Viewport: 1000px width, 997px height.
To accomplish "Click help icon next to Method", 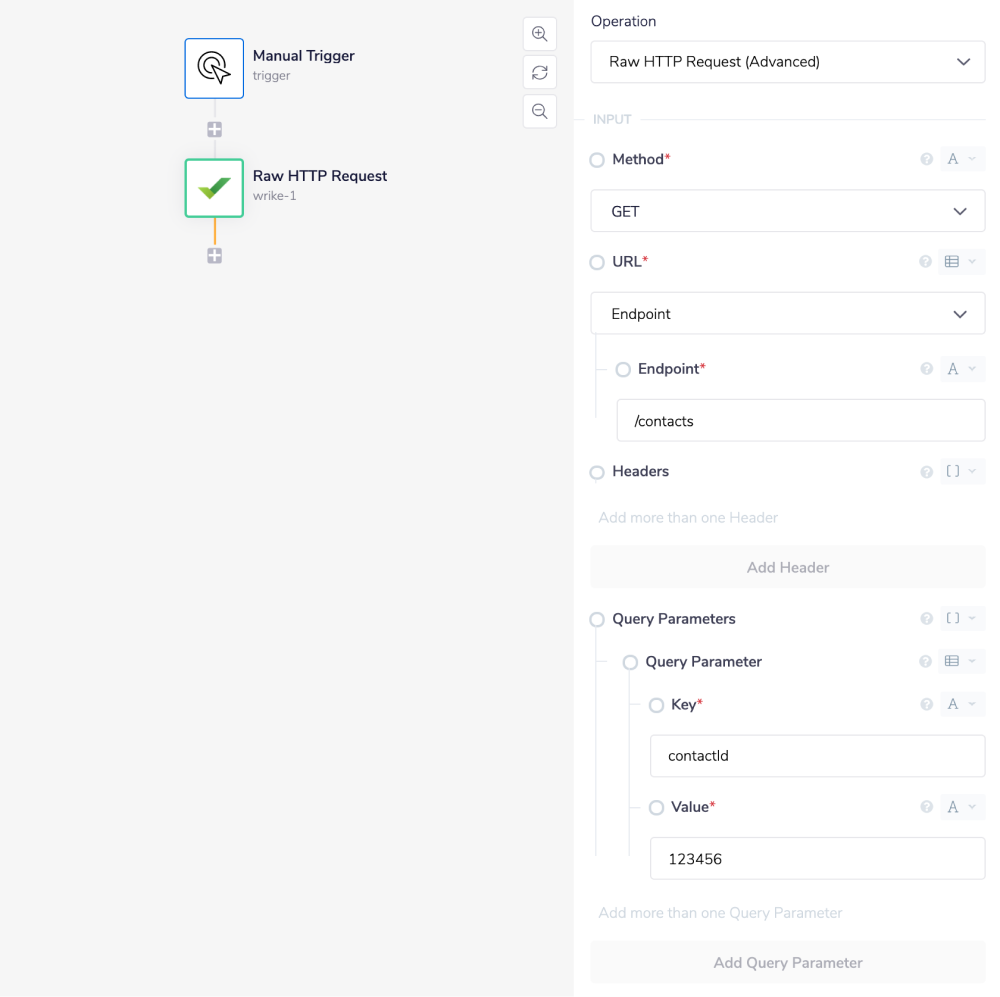I will pos(926,159).
